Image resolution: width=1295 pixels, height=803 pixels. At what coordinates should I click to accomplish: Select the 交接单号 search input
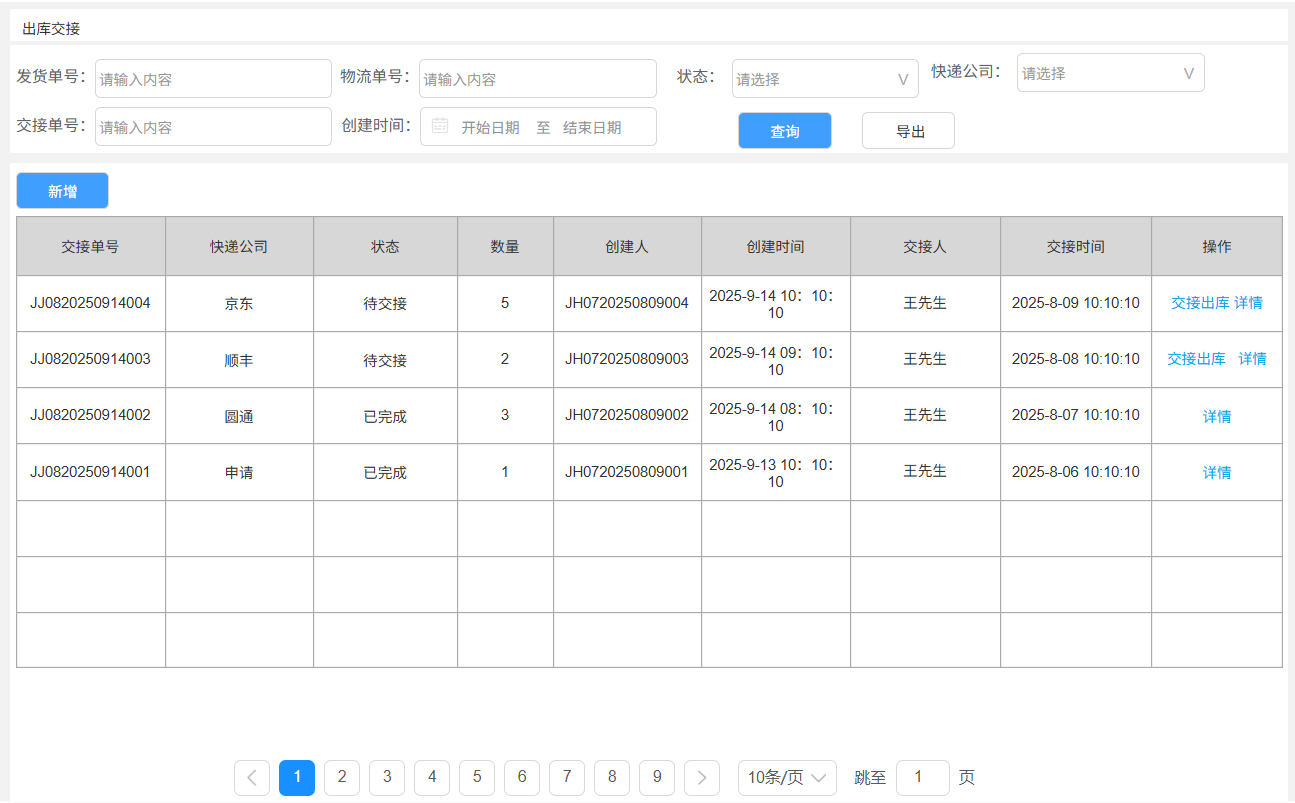coord(213,127)
